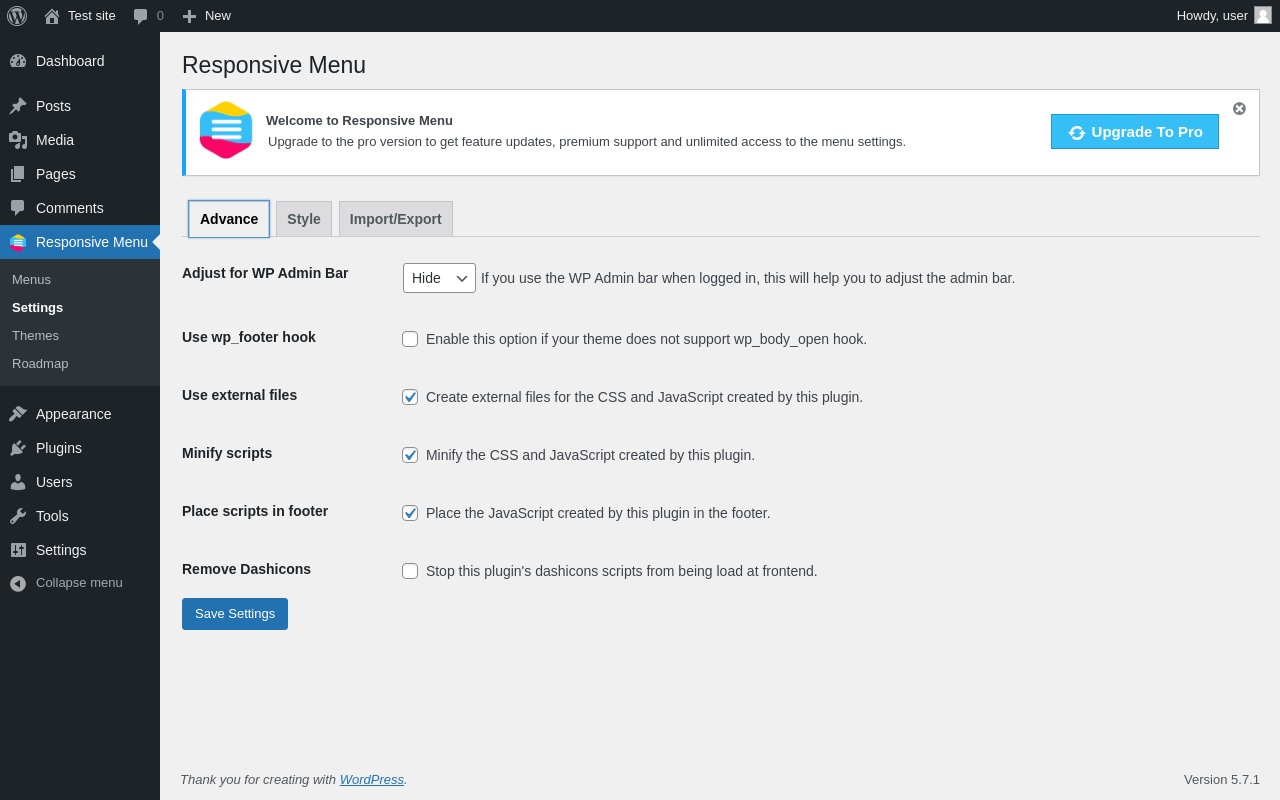Image resolution: width=1280 pixels, height=800 pixels.
Task: Click the Upgrade To Pro button
Action: coord(1135,132)
